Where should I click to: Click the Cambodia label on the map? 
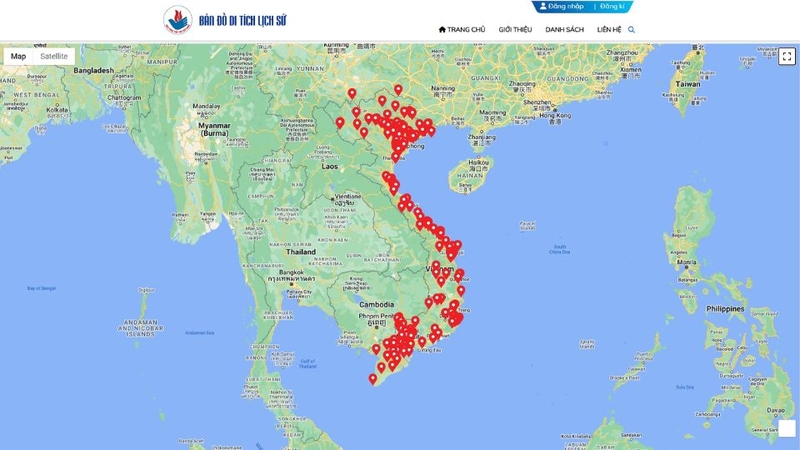377,304
